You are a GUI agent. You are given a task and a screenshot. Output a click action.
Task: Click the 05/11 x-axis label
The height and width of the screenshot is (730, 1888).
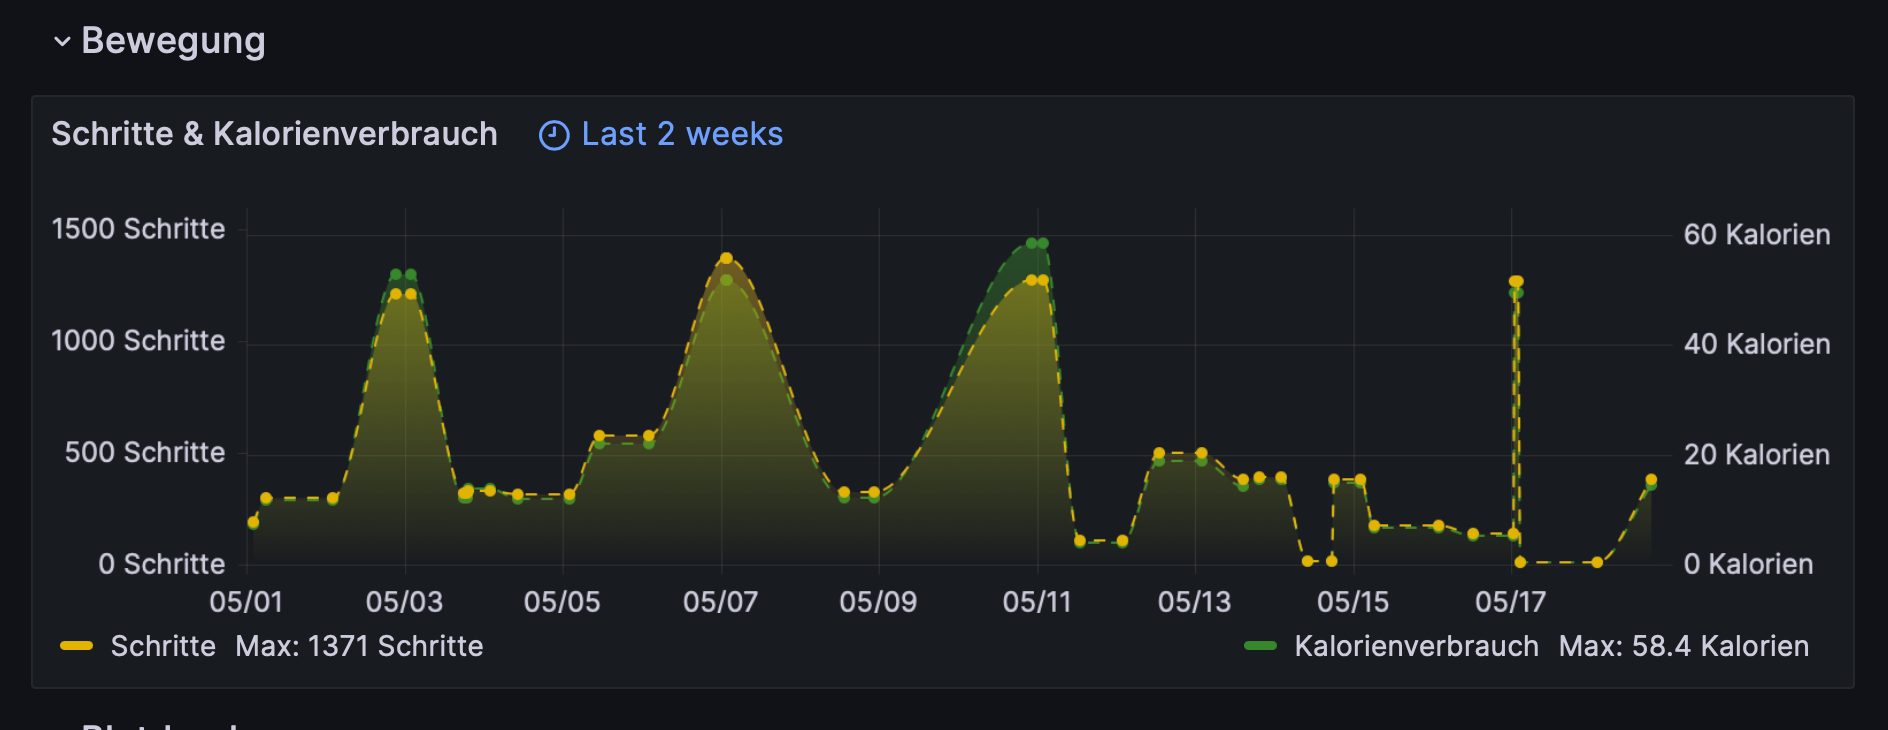(1037, 602)
